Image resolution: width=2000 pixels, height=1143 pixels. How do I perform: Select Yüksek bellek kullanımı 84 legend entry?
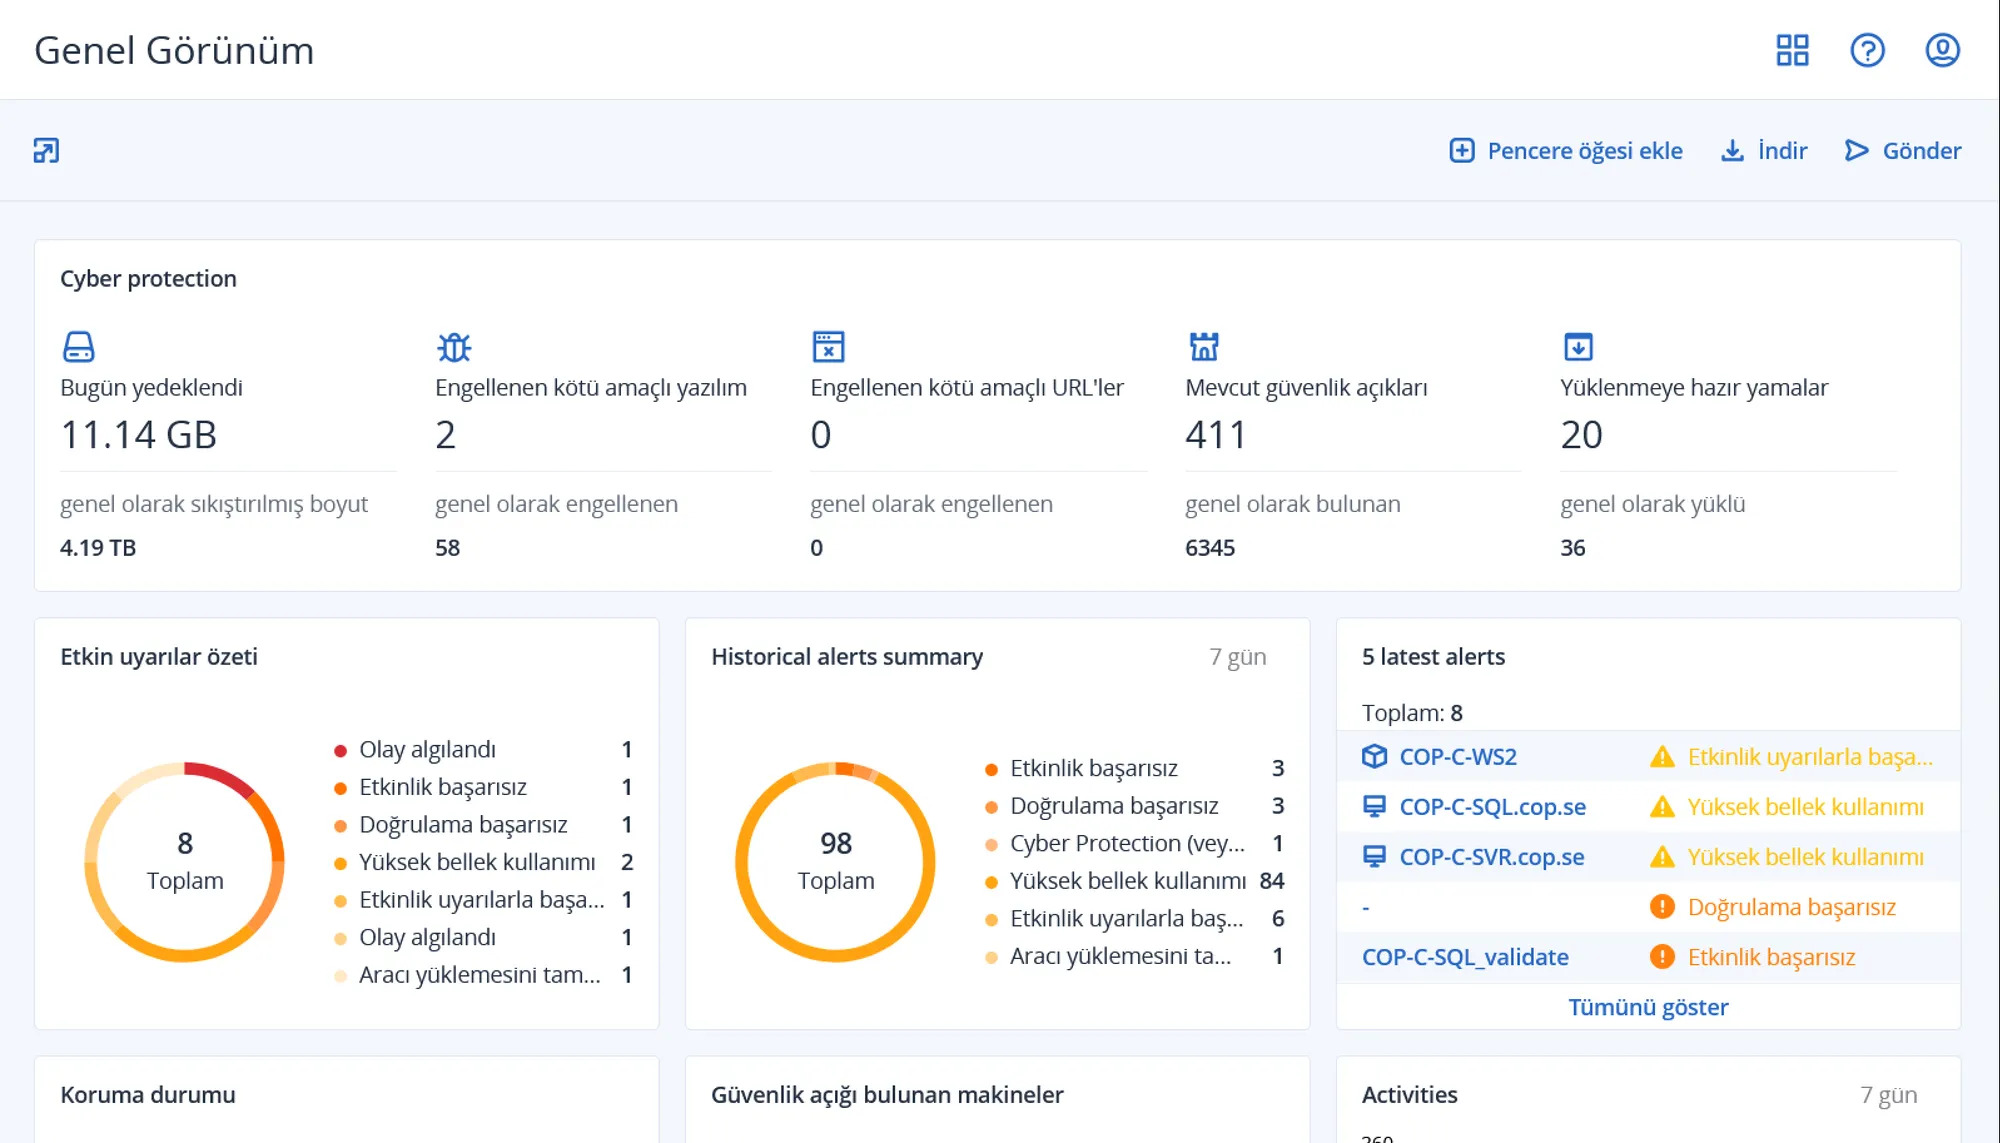[x=1134, y=881]
